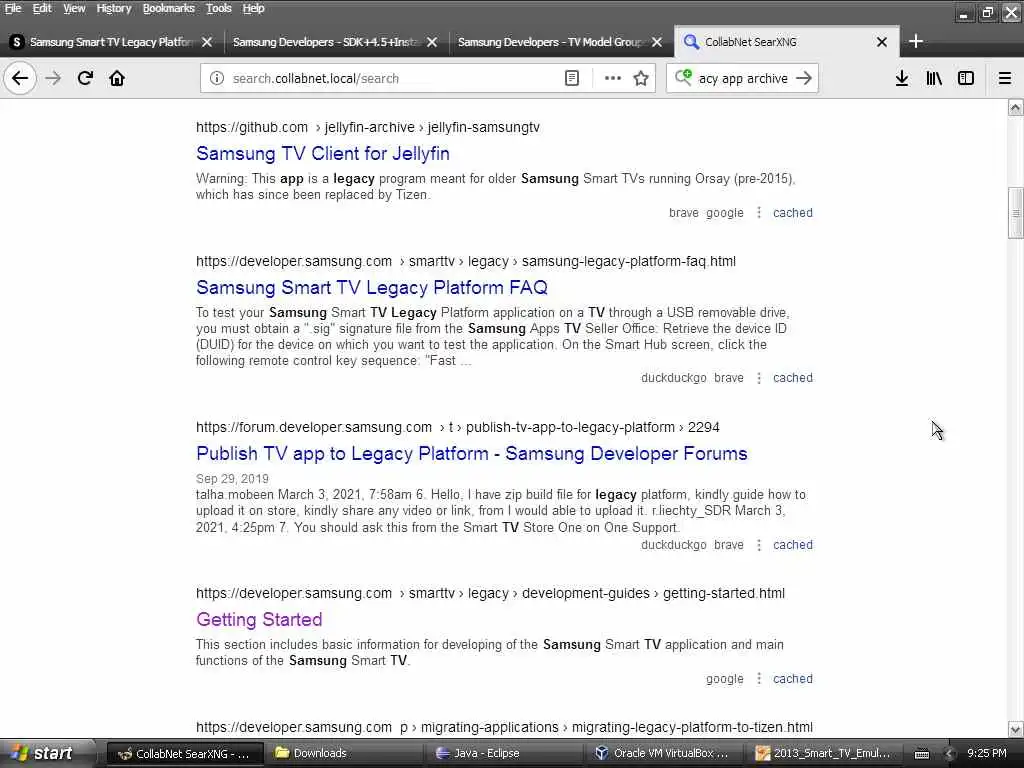
Task: Click the search box with 'acy app archive'
Action: pos(743,78)
